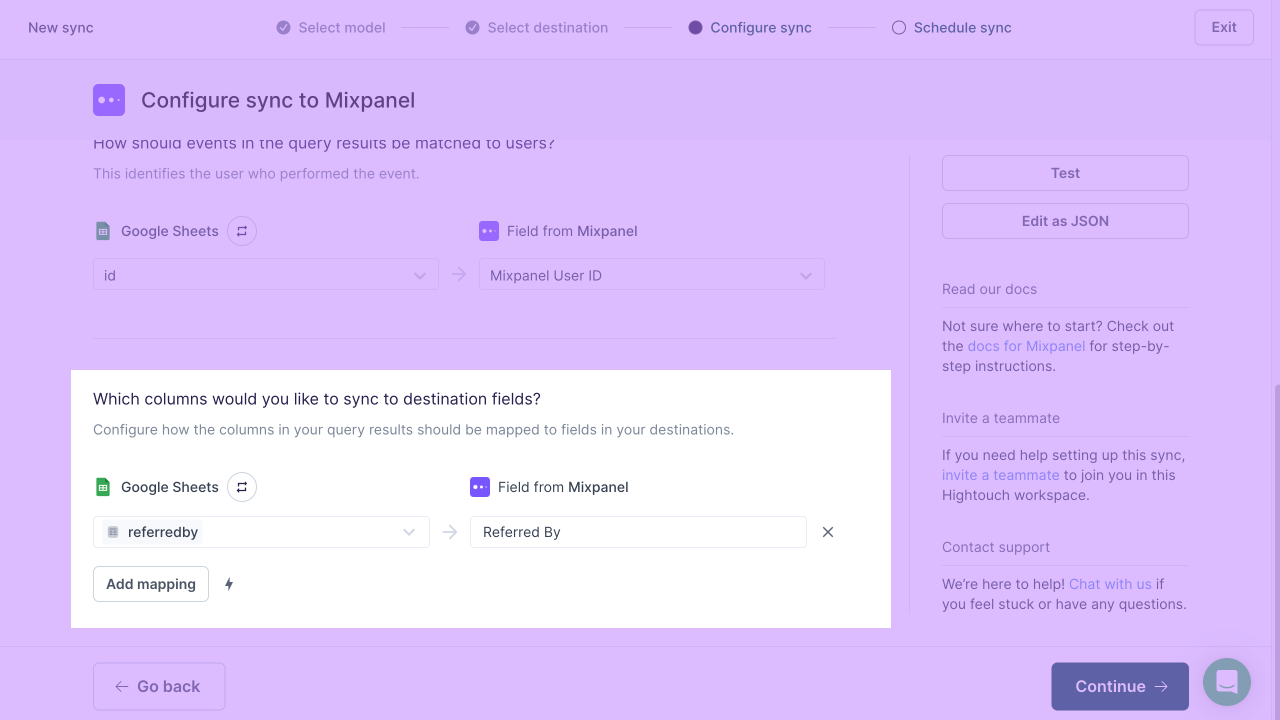Open the Mixpanel User ID dropdown

pyautogui.click(x=652, y=275)
